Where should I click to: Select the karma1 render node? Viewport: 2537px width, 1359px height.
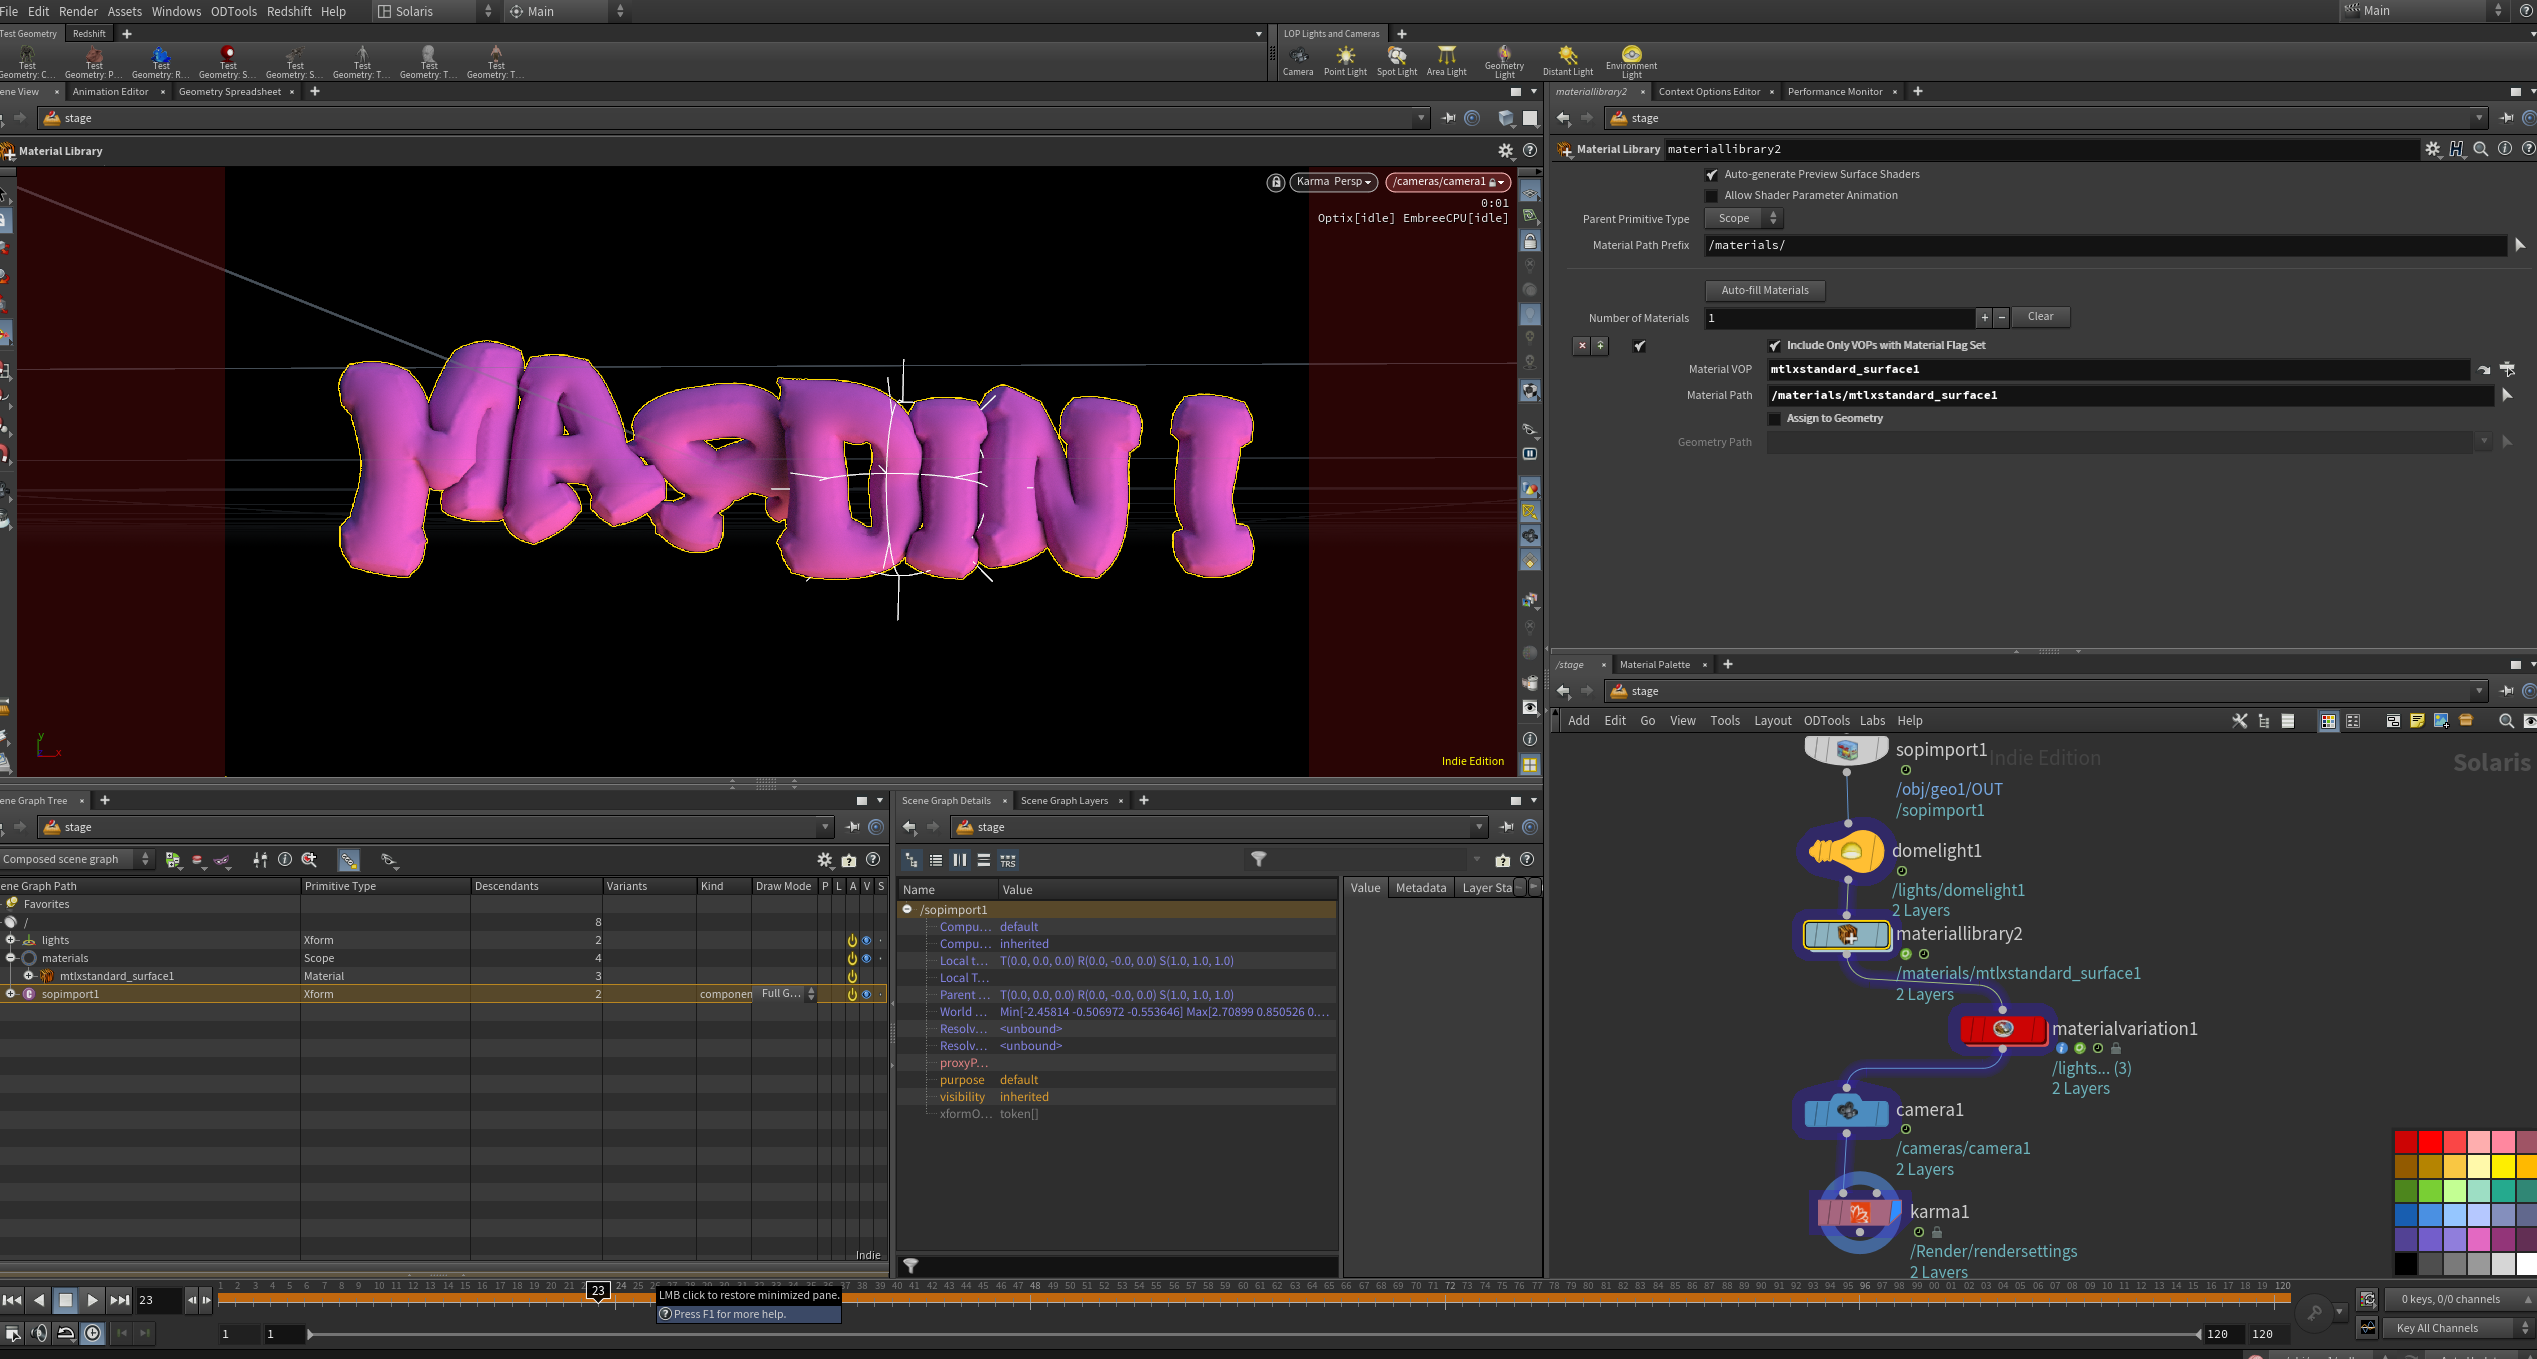click(x=1859, y=1213)
